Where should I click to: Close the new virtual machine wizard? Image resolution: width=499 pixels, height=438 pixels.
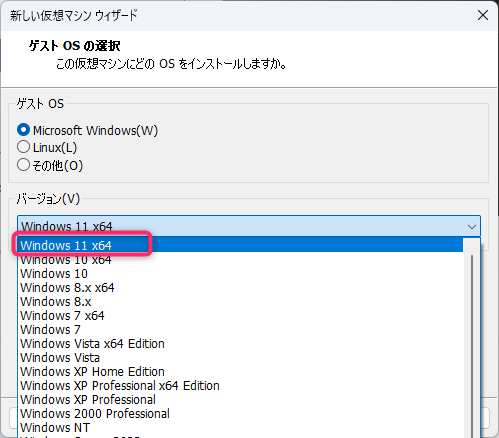point(483,15)
